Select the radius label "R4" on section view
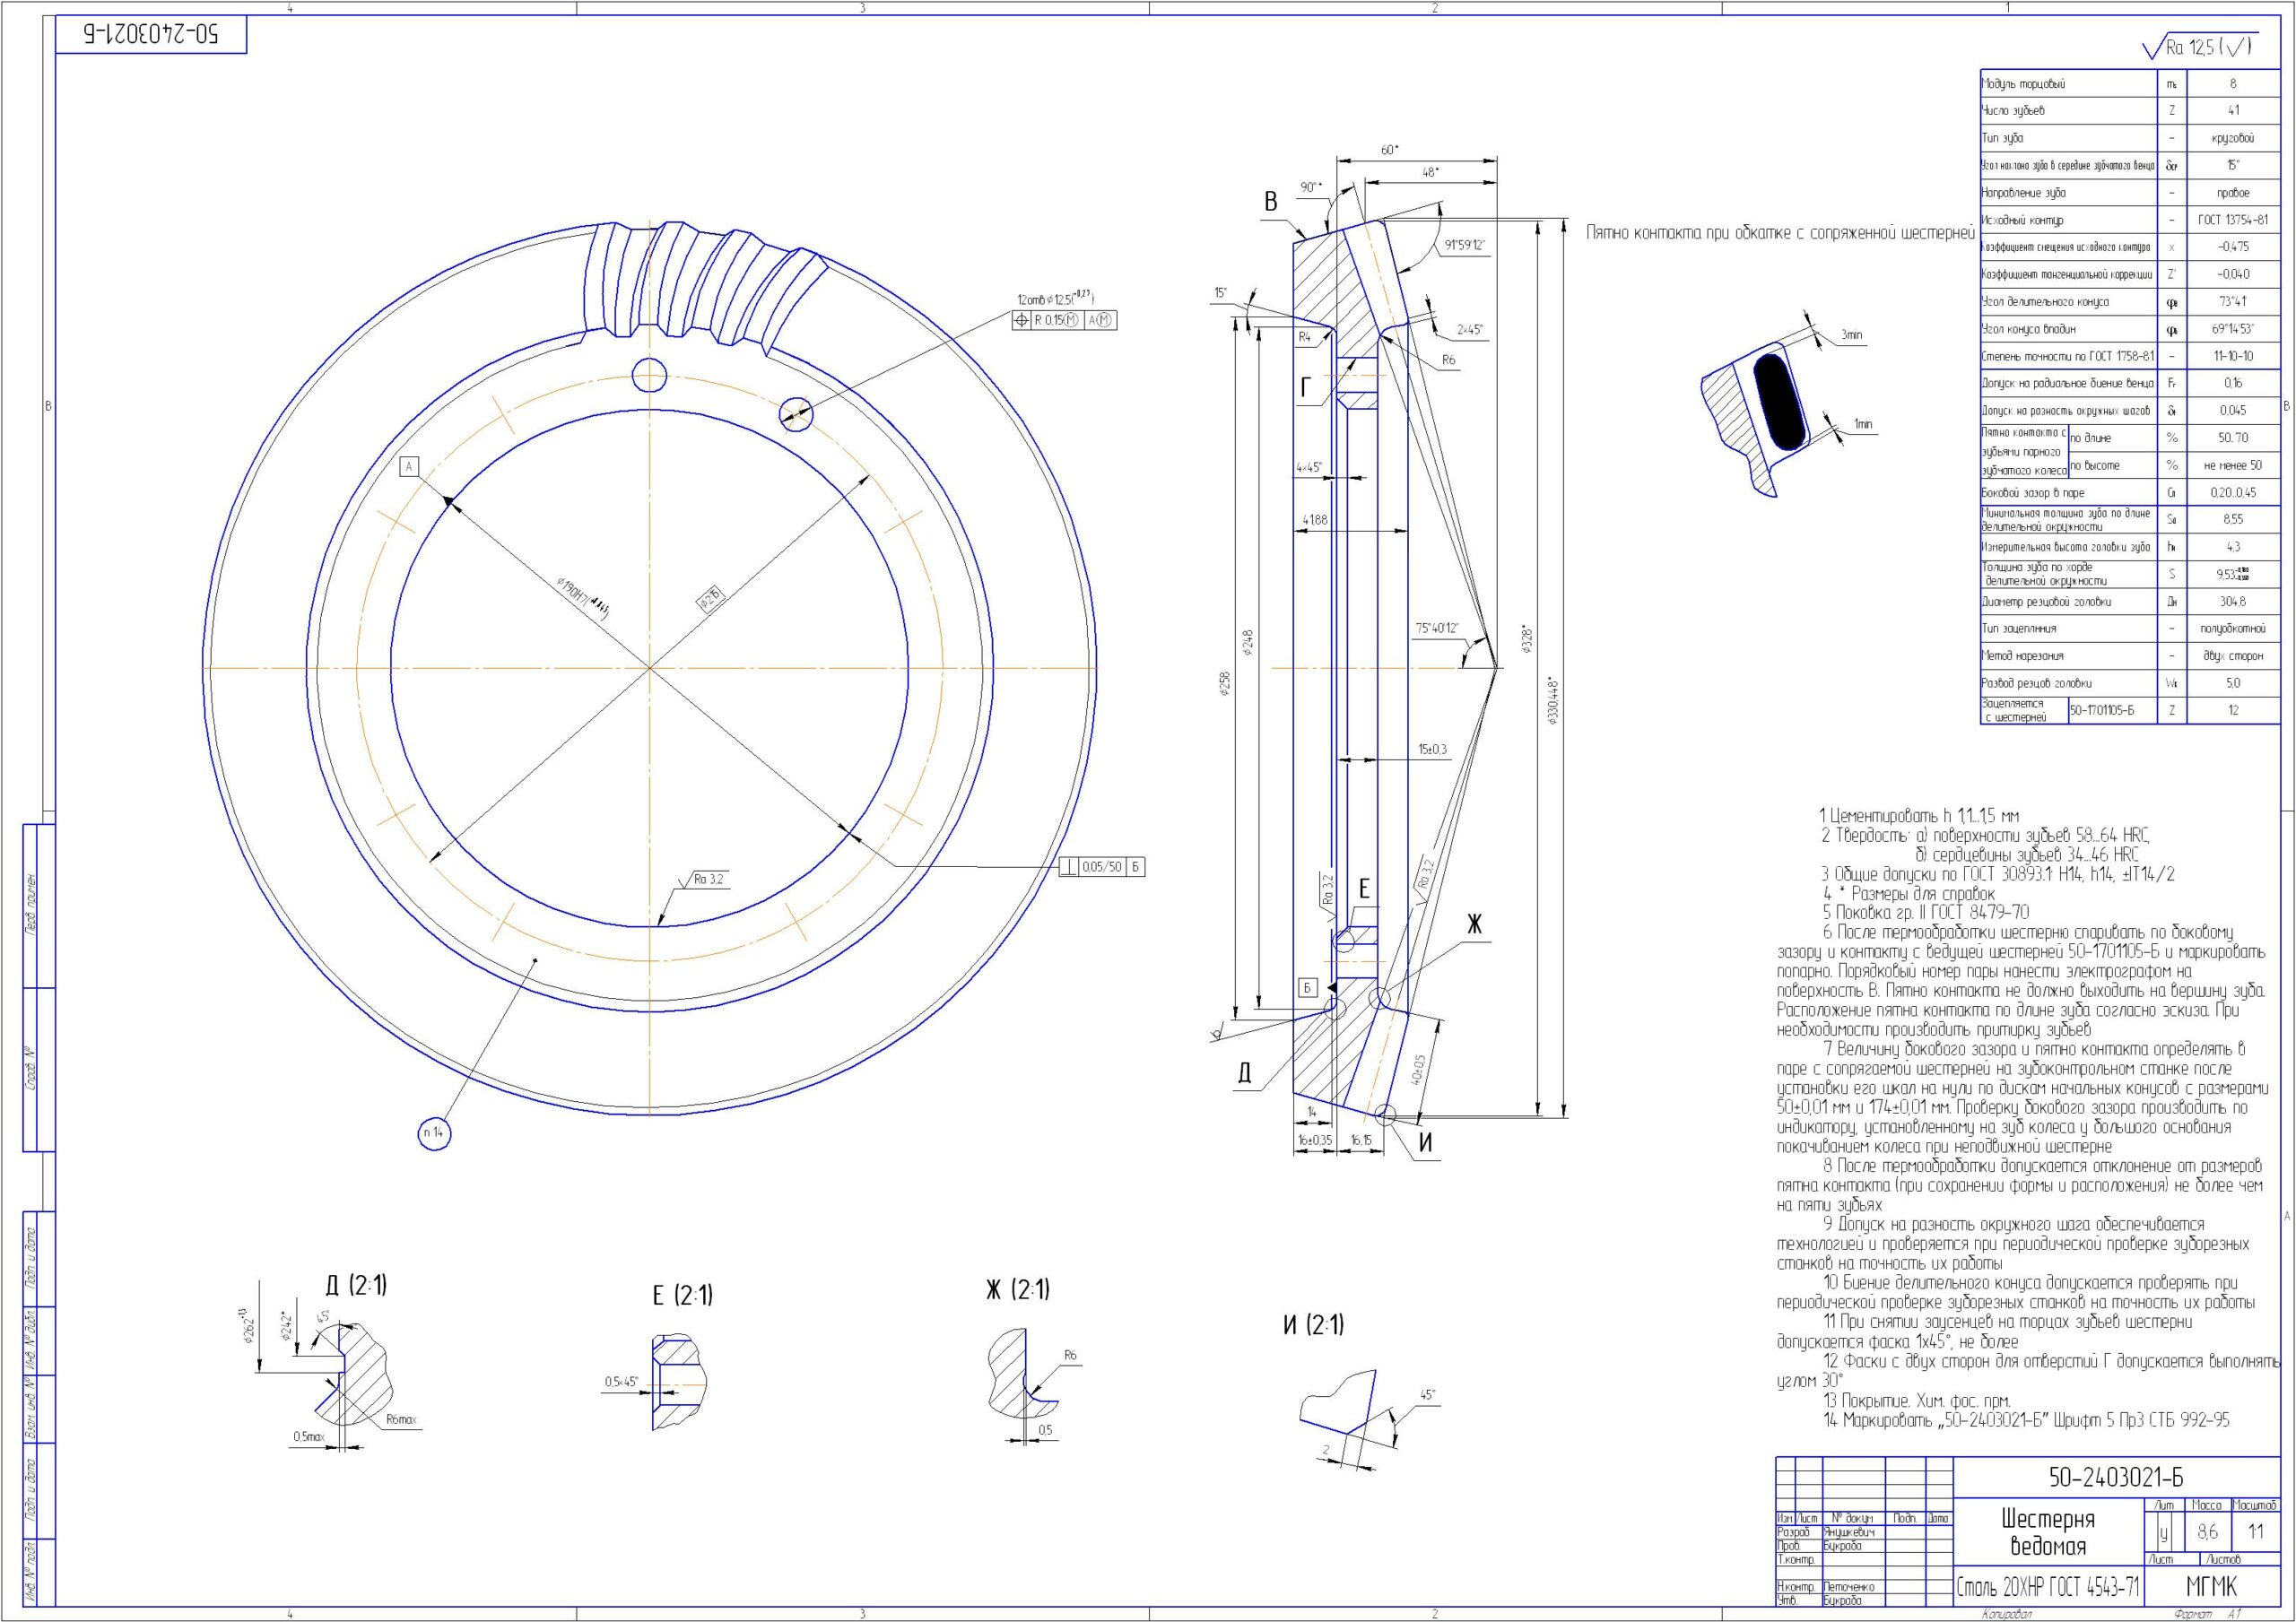Viewport: 2296px width, 1622px height. click(x=1304, y=337)
